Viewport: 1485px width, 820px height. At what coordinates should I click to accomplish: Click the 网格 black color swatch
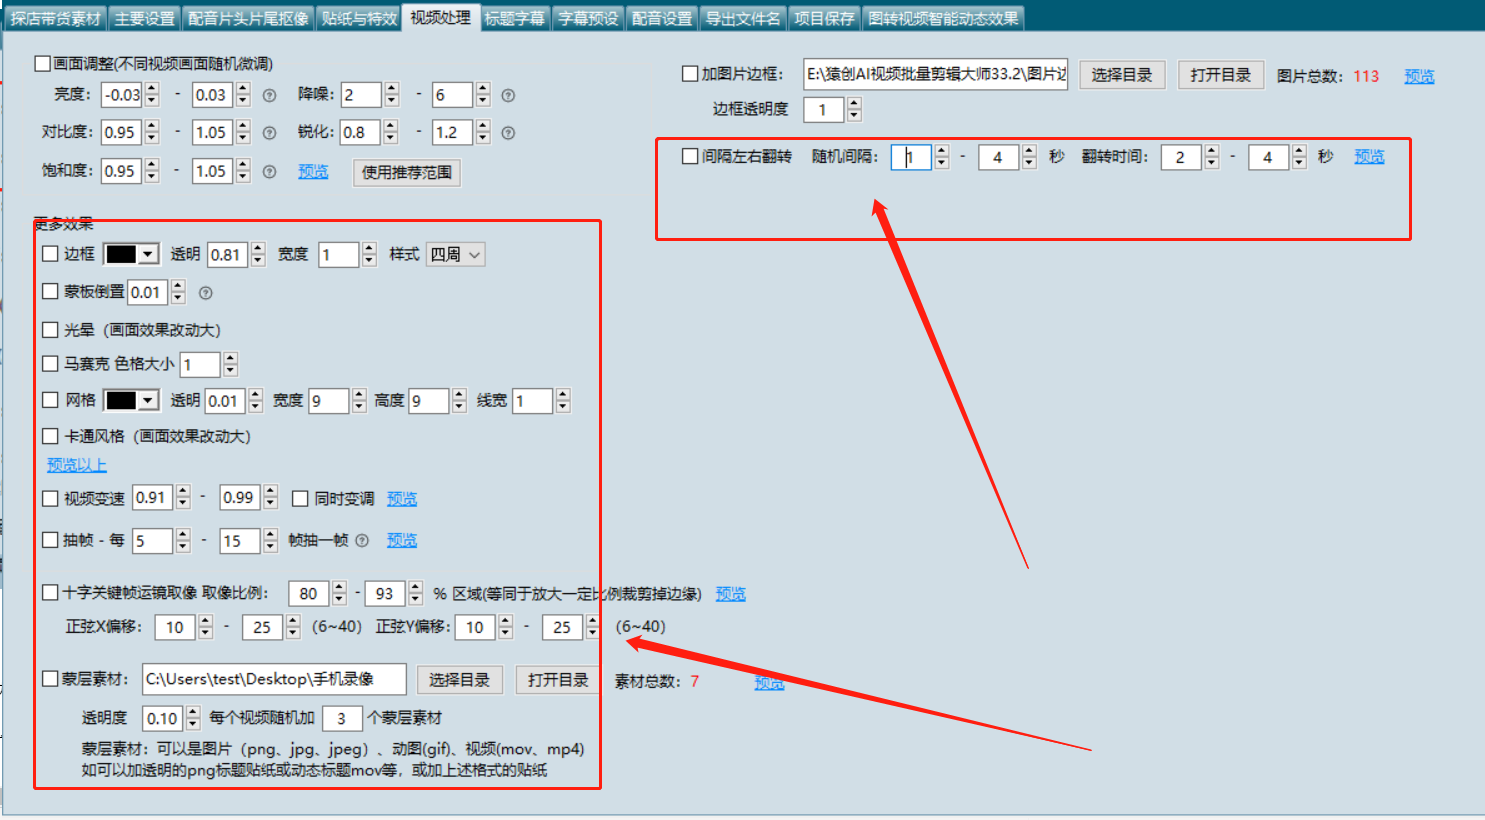click(121, 400)
